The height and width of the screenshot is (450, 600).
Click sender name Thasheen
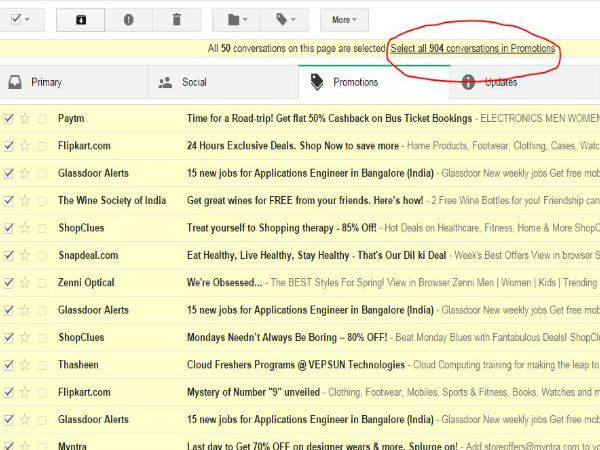click(x=78, y=365)
